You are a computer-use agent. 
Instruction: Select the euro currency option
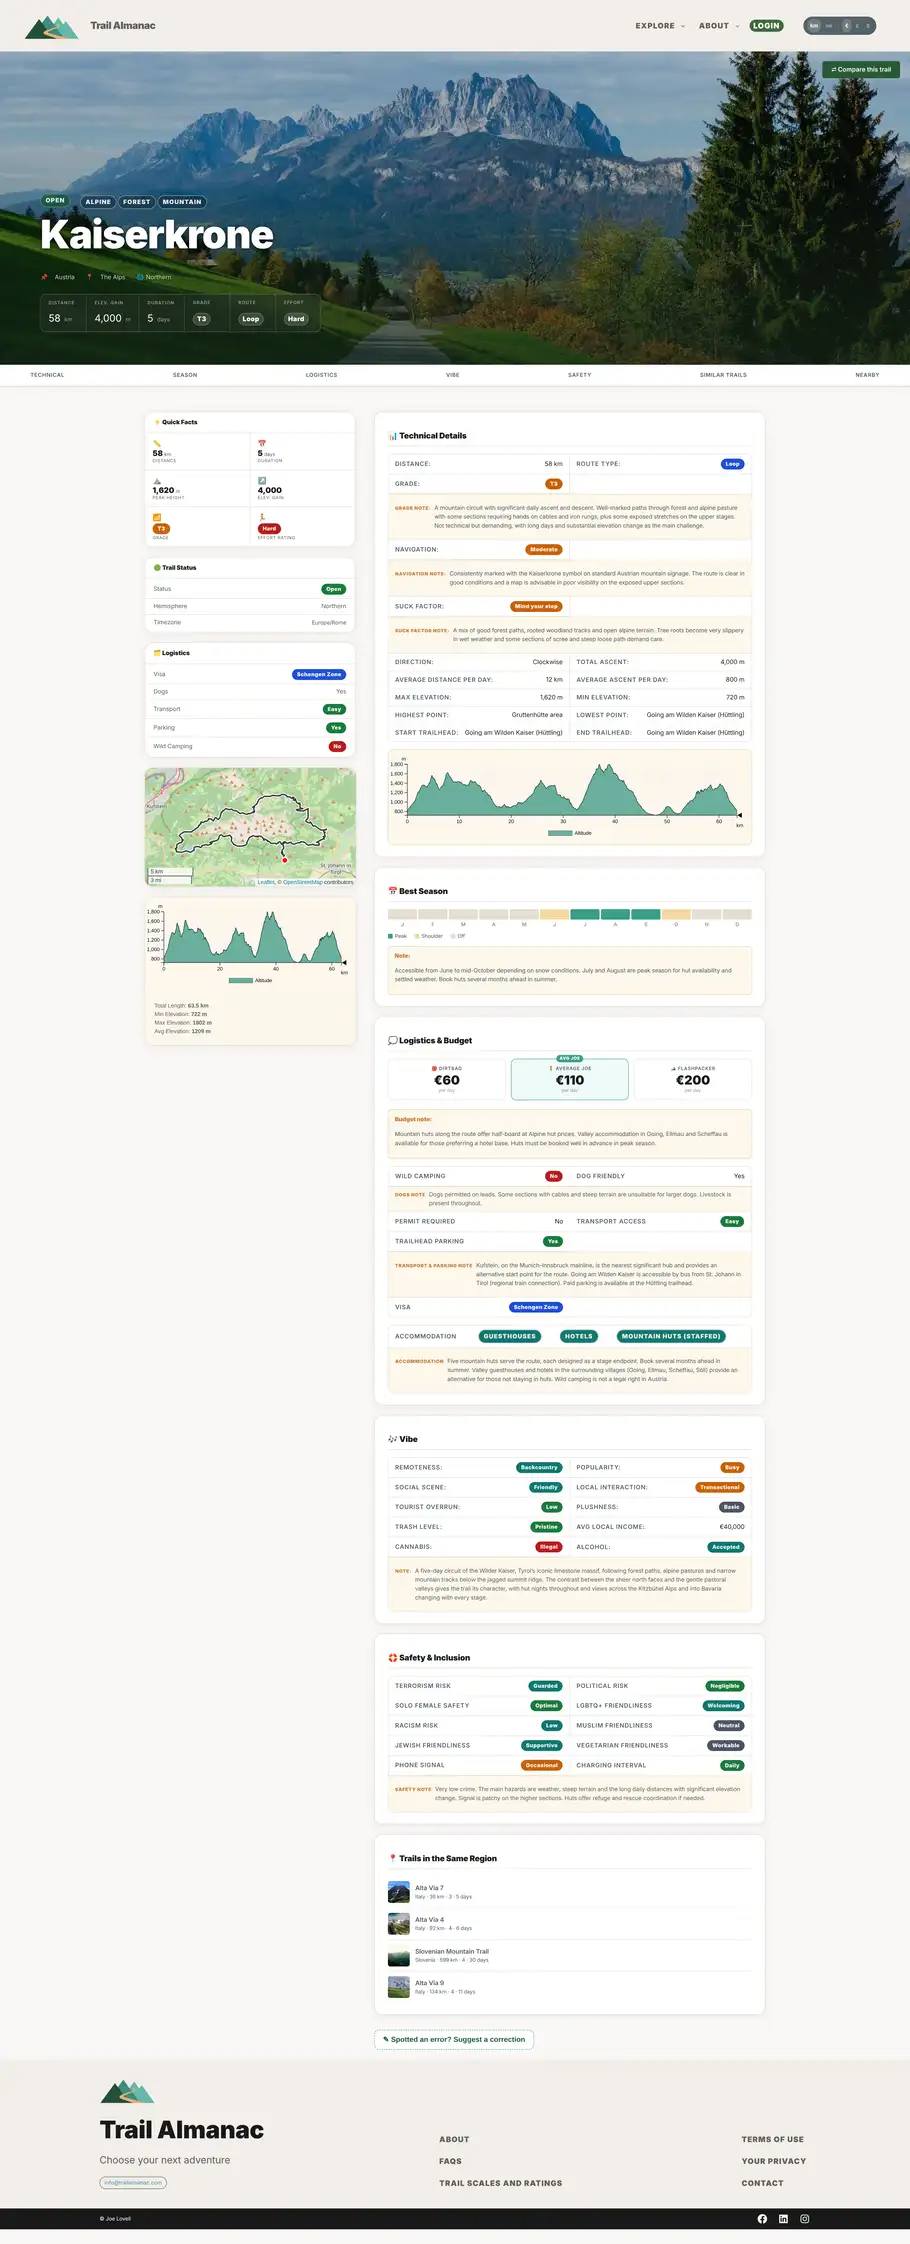[847, 26]
